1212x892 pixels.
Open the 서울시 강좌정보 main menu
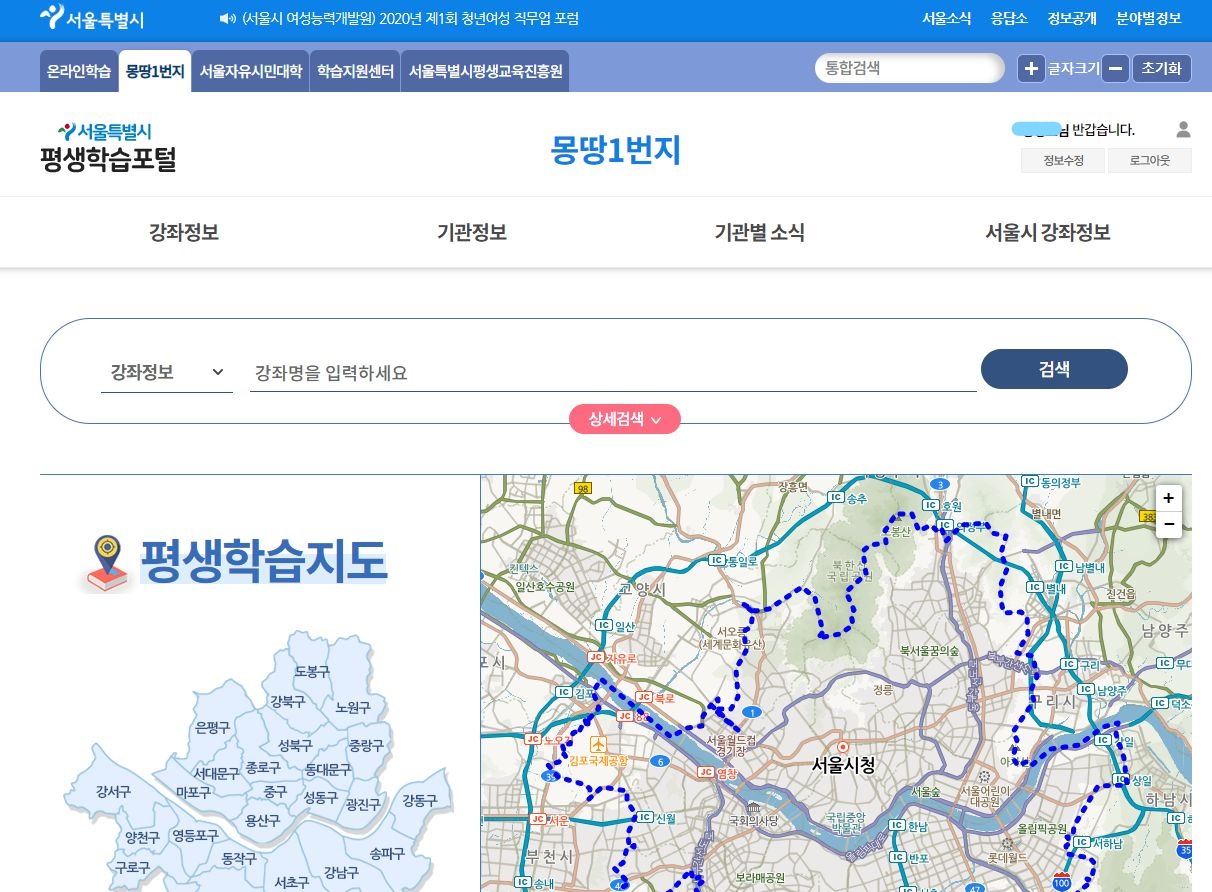1047,232
